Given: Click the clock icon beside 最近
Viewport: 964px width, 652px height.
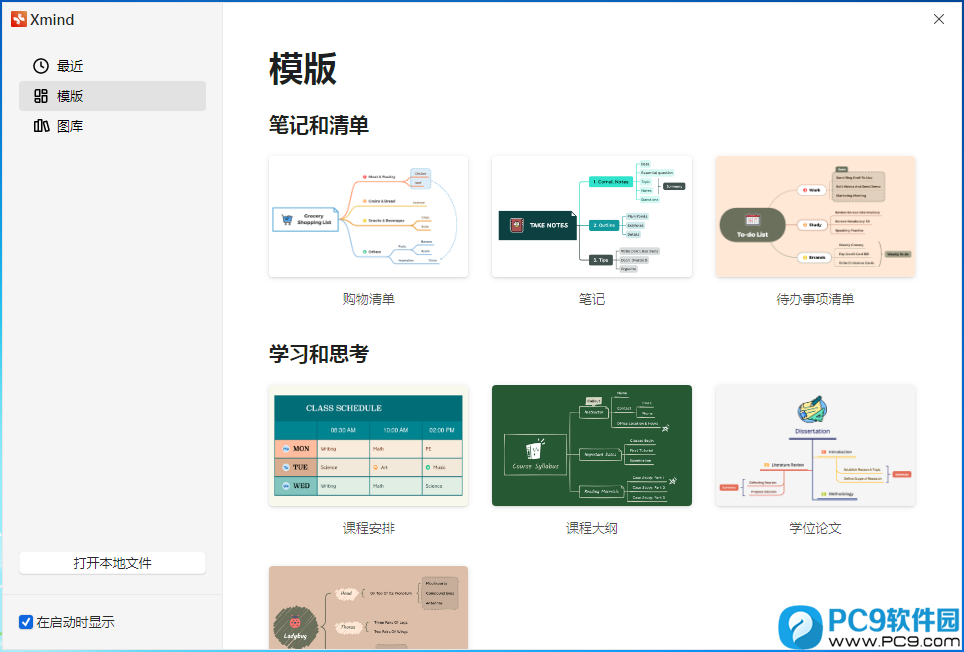Looking at the screenshot, I should click(41, 66).
